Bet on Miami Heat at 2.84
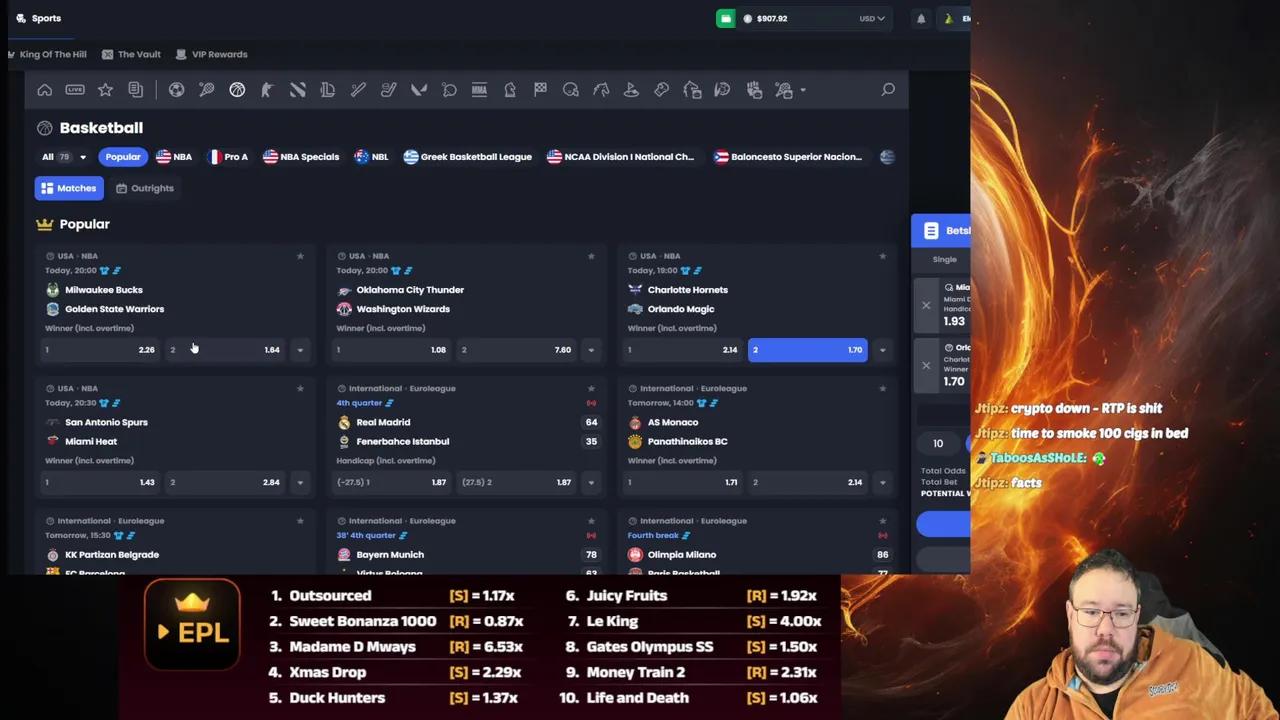 point(225,482)
